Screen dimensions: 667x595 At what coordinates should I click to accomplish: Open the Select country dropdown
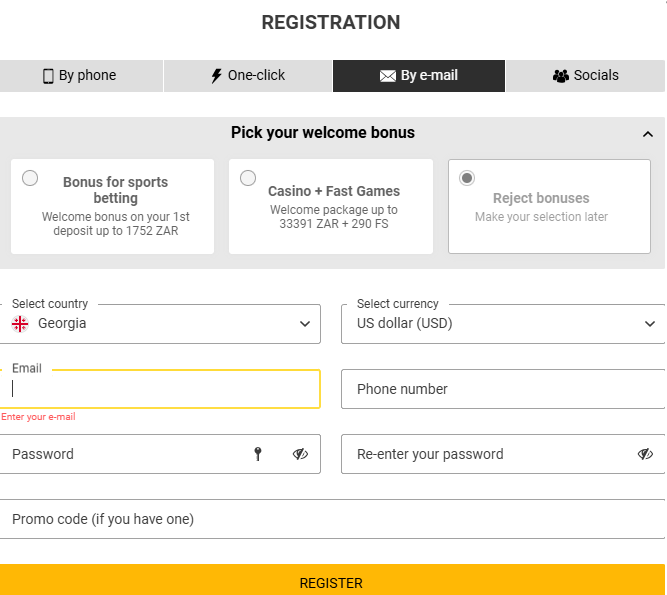pos(160,324)
